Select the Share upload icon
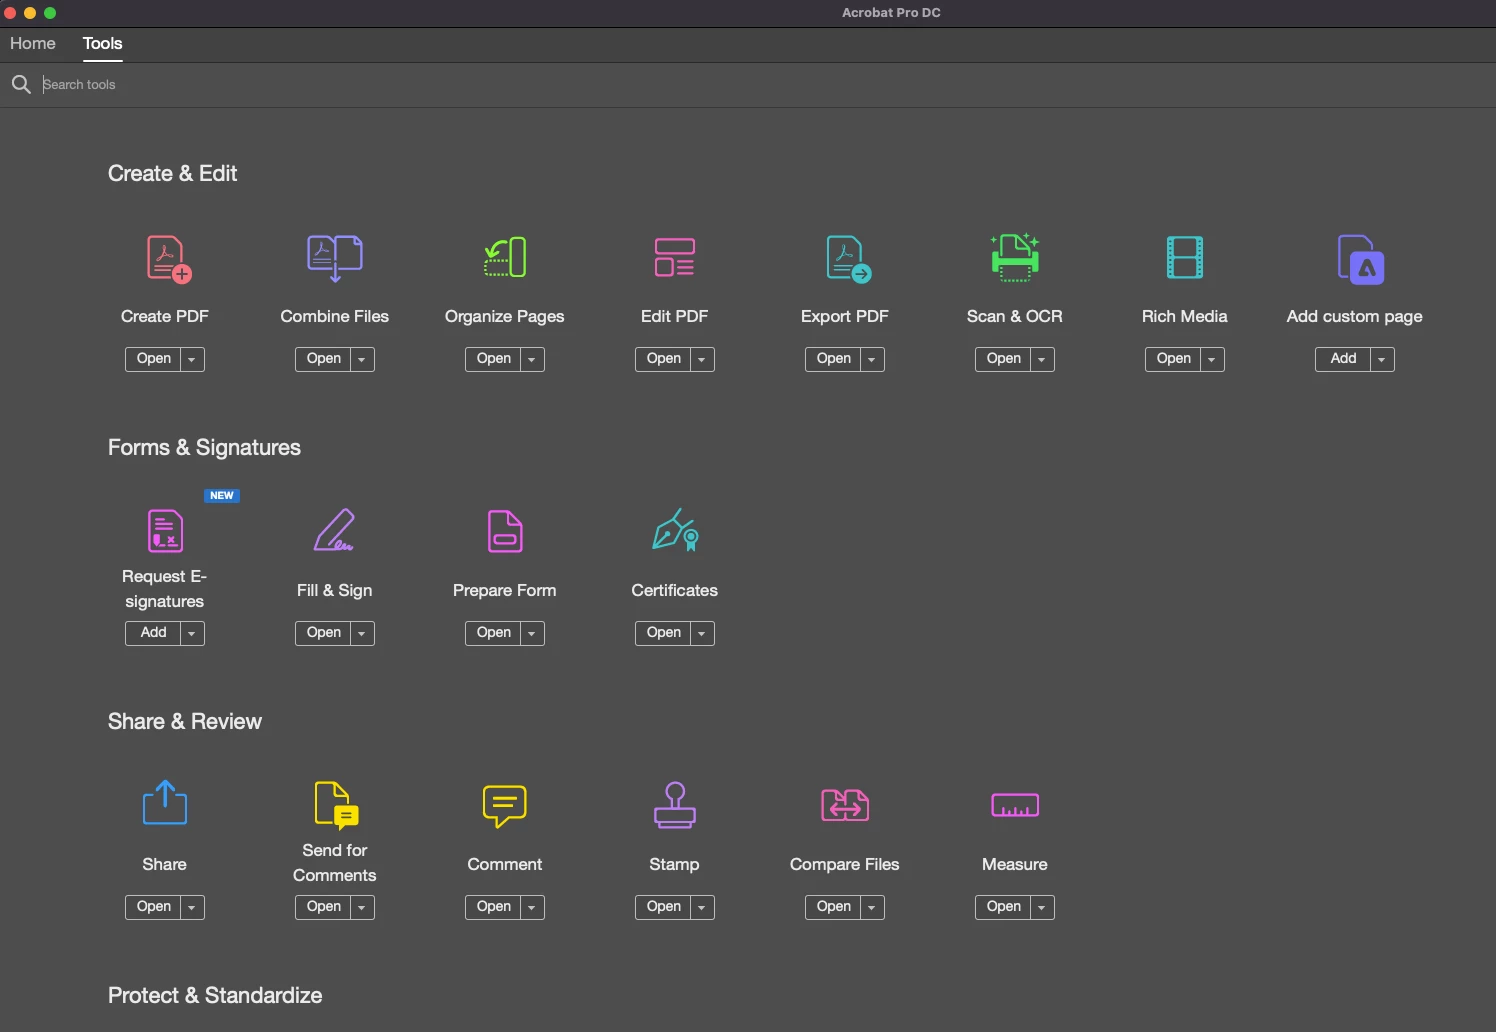 coord(165,803)
